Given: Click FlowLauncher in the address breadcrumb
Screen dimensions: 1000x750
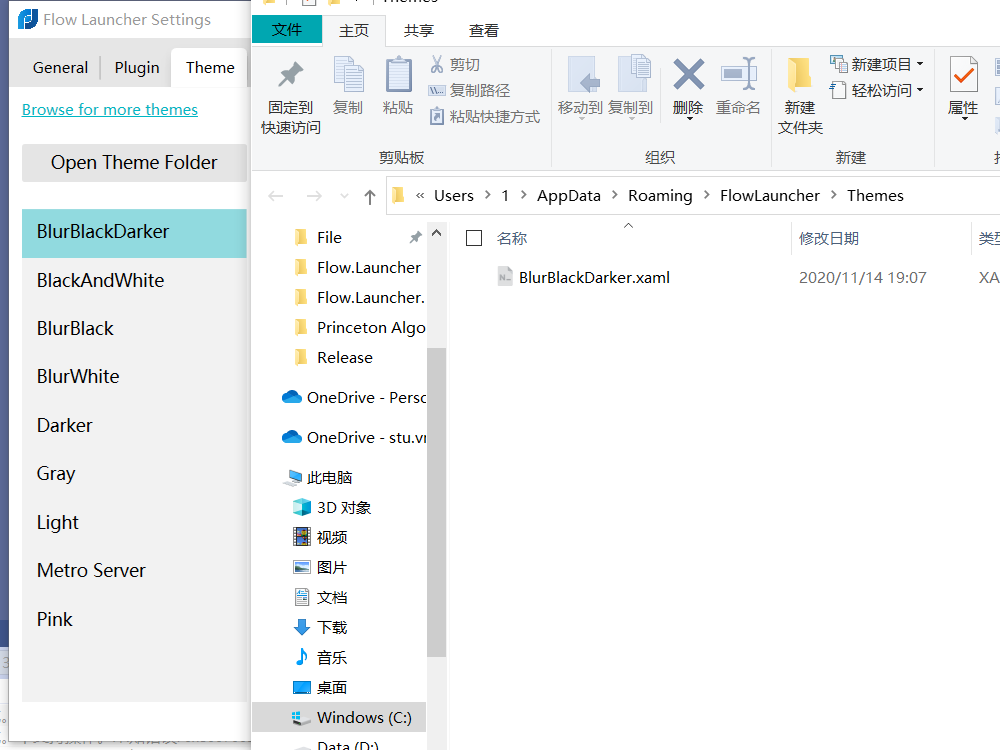Looking at the screenshot, I should click(x=770, y=195).
